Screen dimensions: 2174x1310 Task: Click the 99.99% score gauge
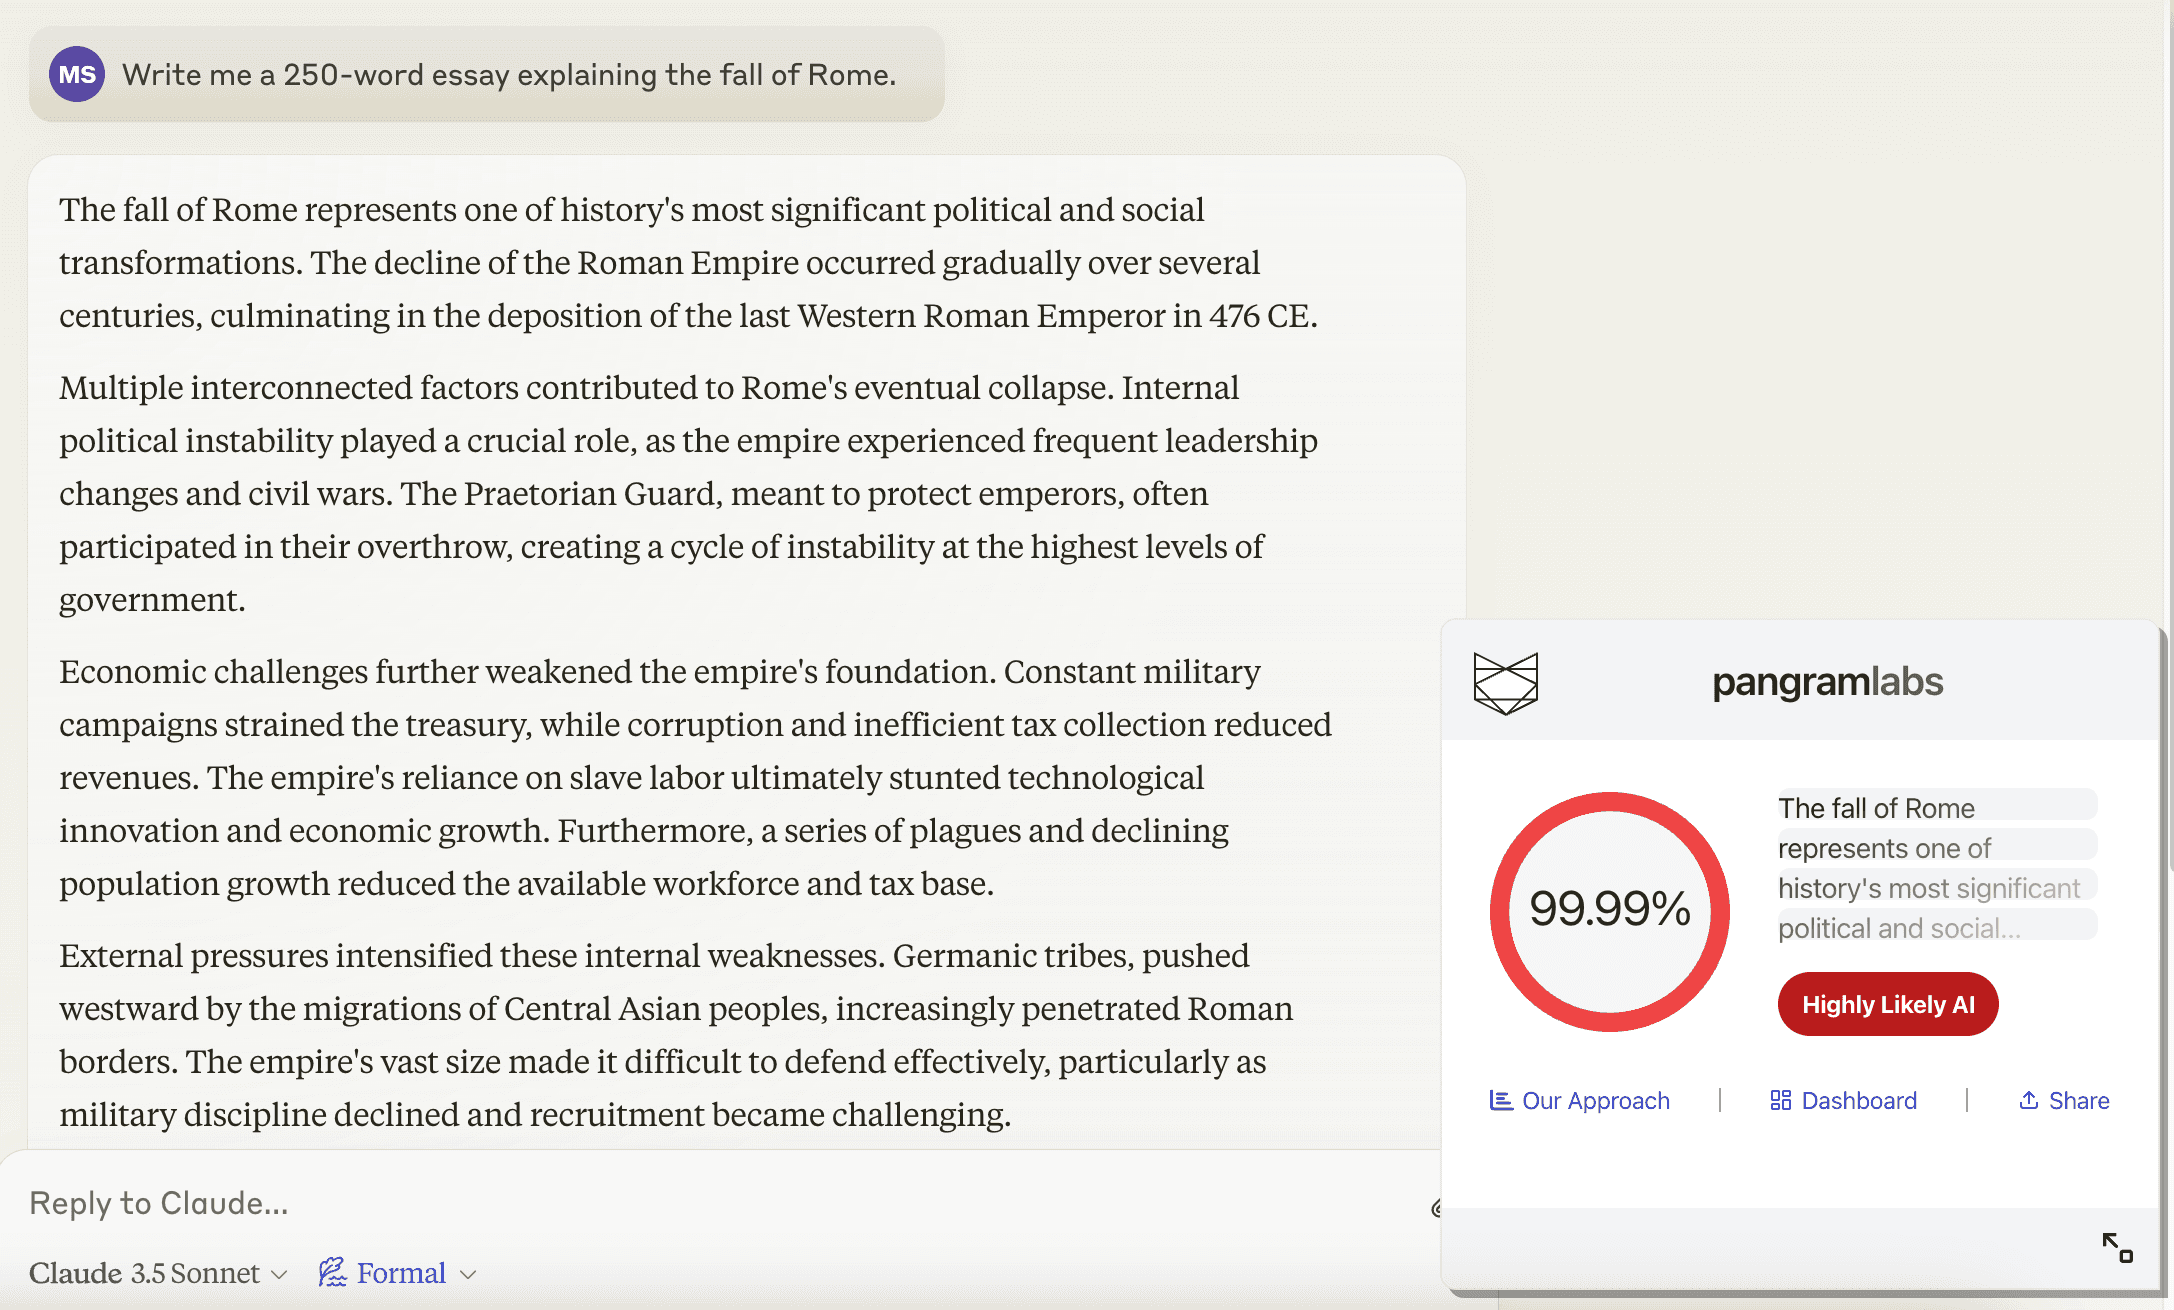tap(1609, 910)
